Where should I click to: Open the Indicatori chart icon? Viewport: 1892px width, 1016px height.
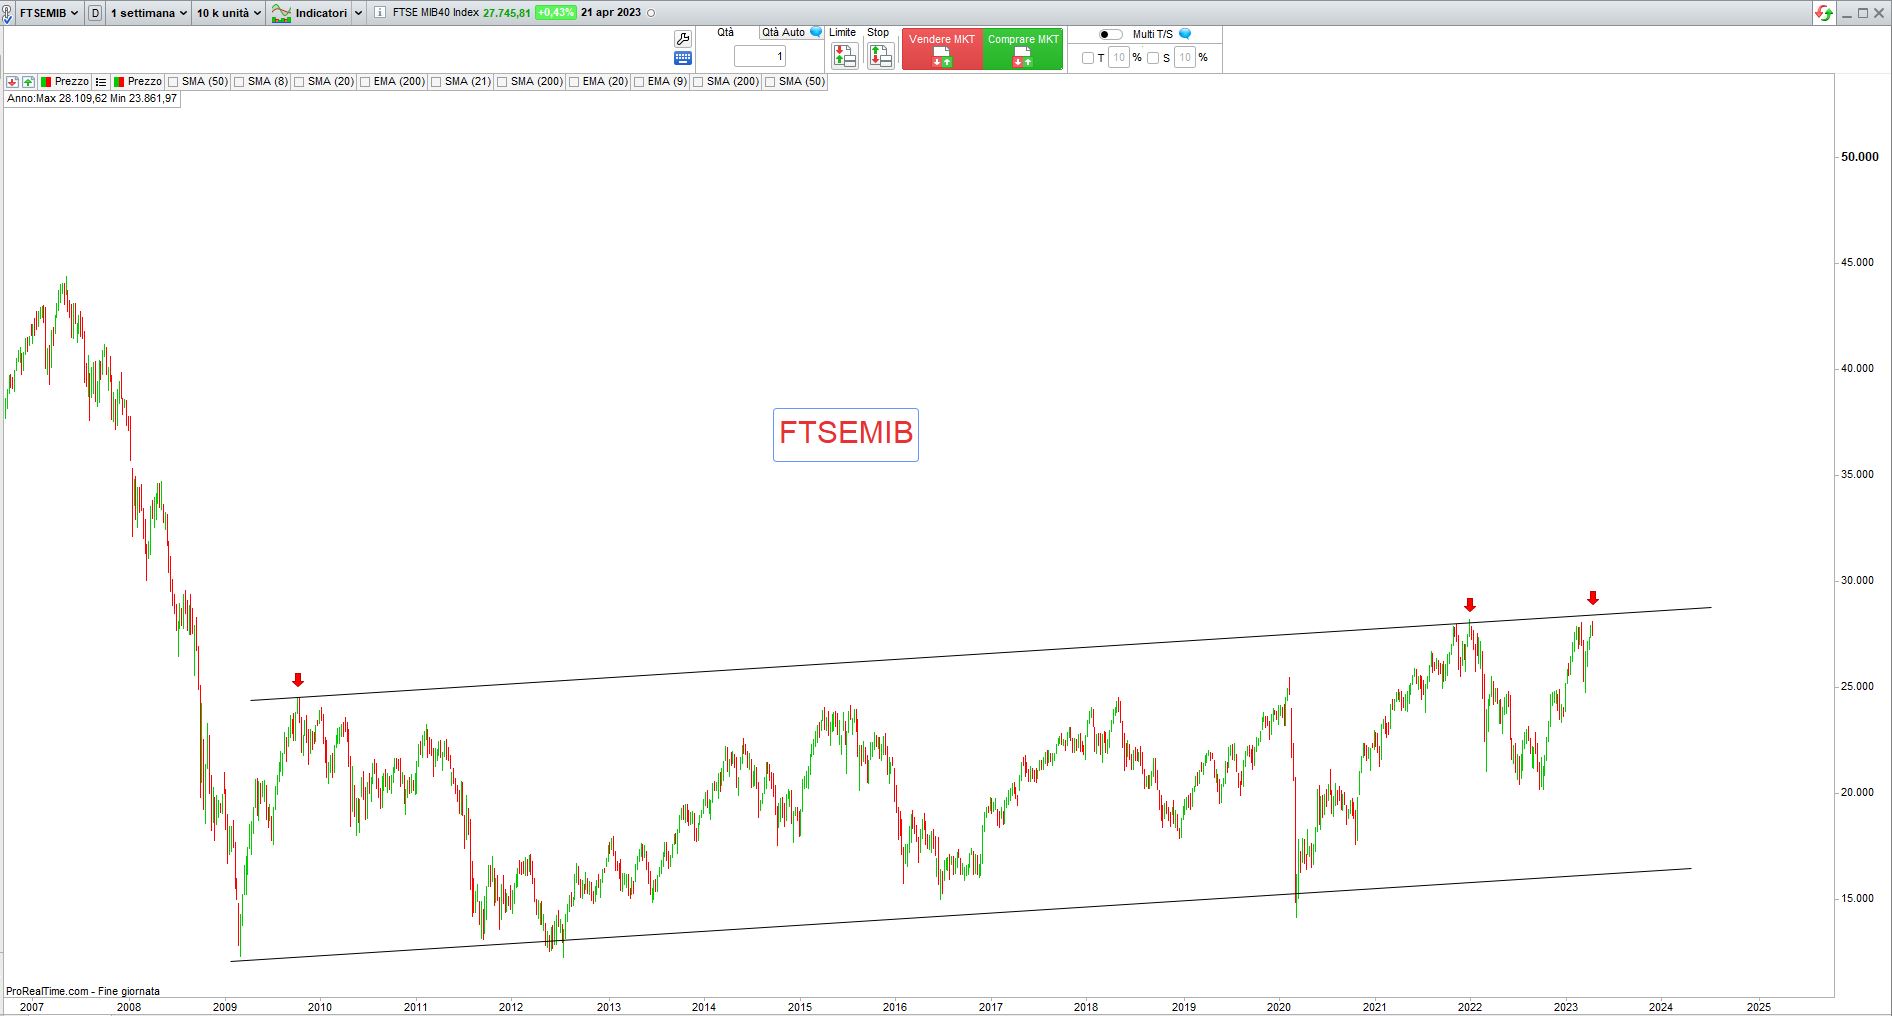click(x=281, y=13)
